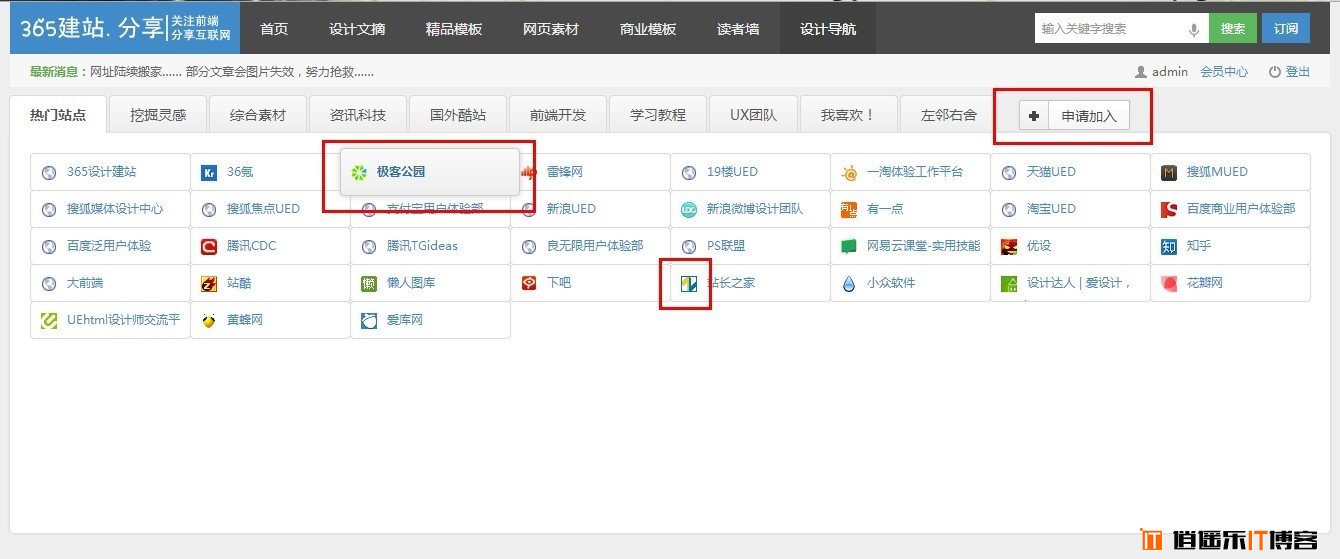The image size is (1340, 559).
Task: Click the 网易云课堂 green icon
Action: click(x=849, y=246)
